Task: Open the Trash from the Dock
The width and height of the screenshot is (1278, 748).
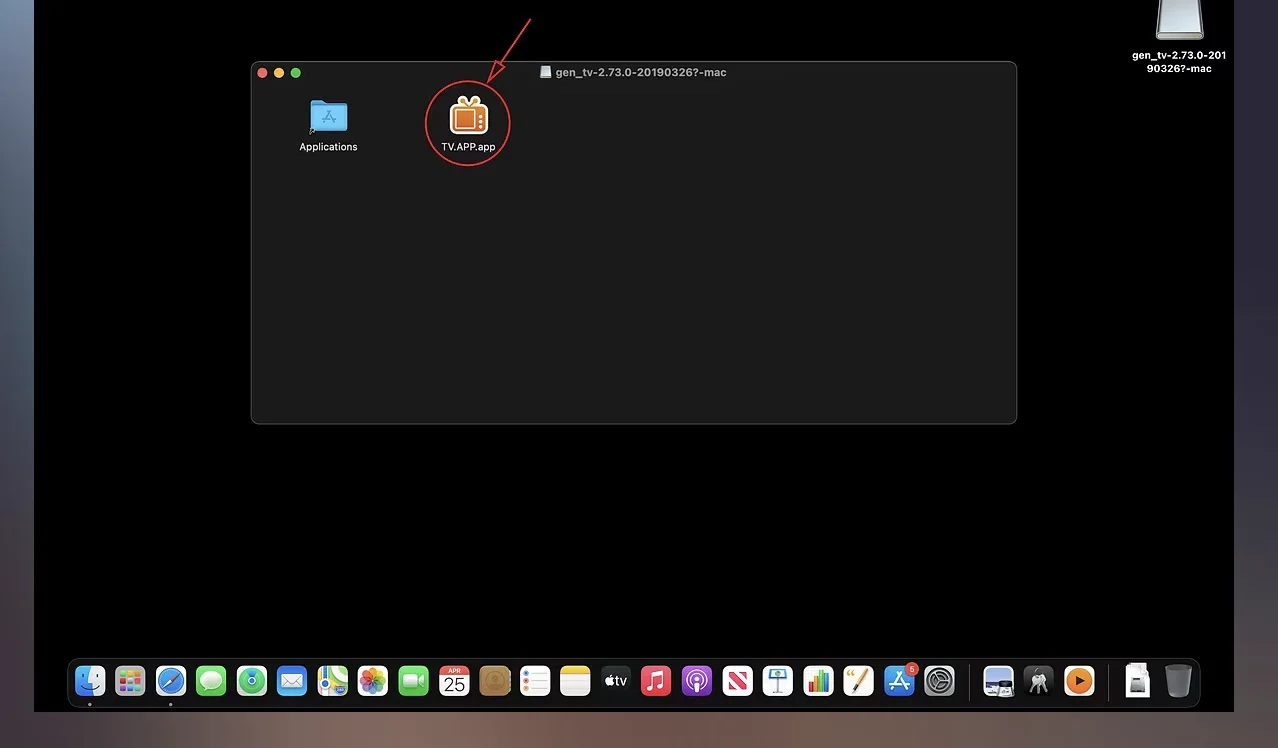Action: tap(1179, 681)
